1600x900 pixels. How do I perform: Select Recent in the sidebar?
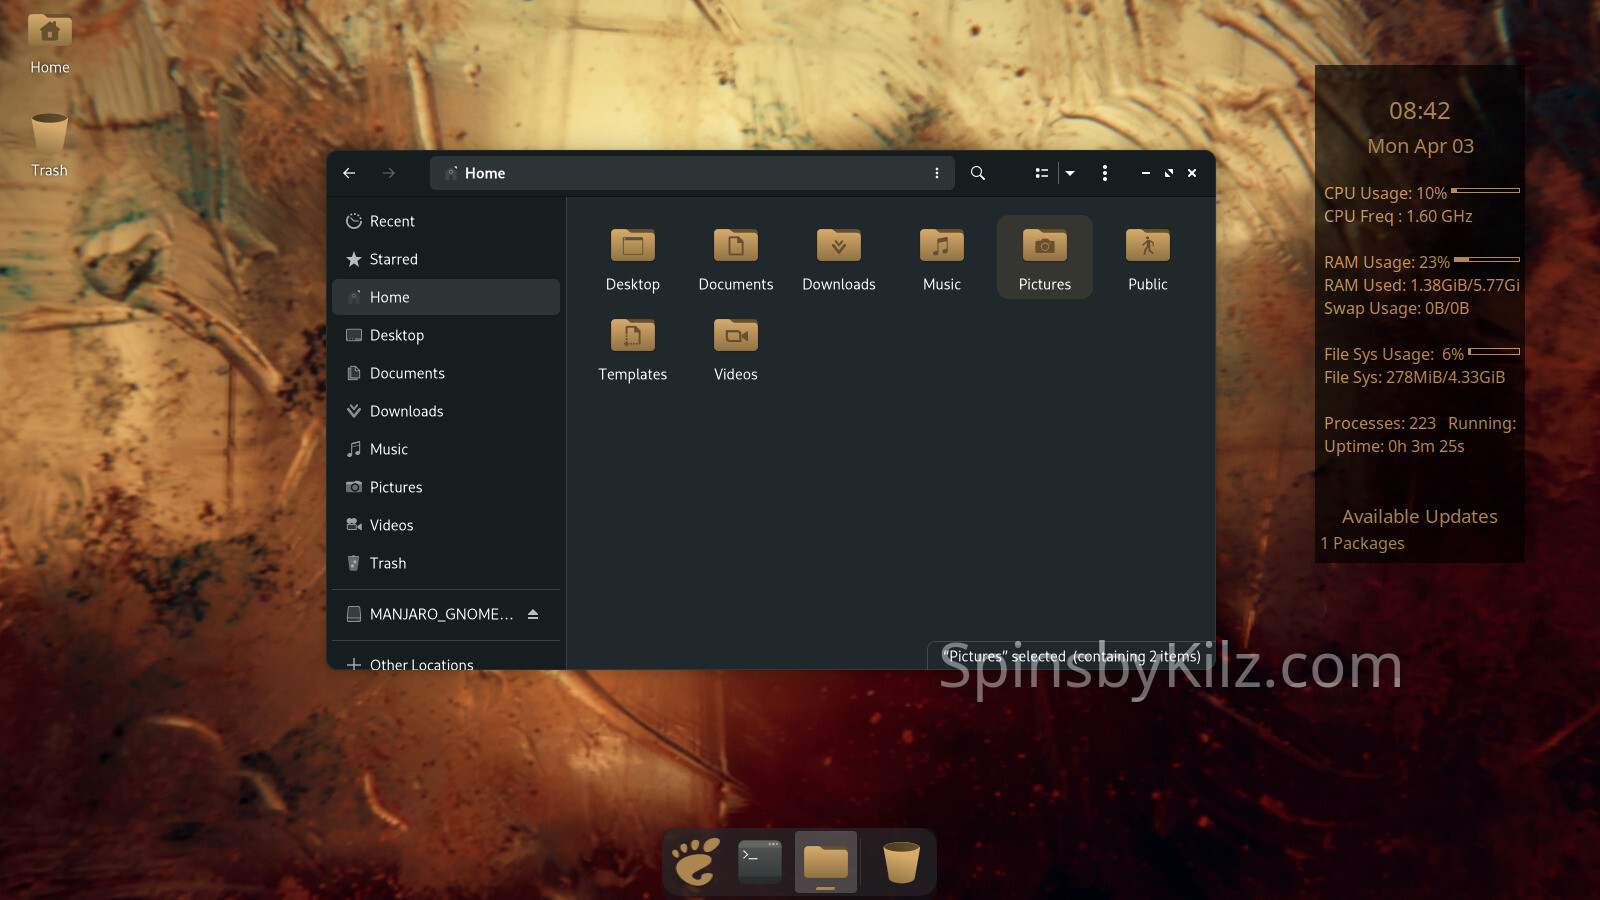tap(392, 221)
